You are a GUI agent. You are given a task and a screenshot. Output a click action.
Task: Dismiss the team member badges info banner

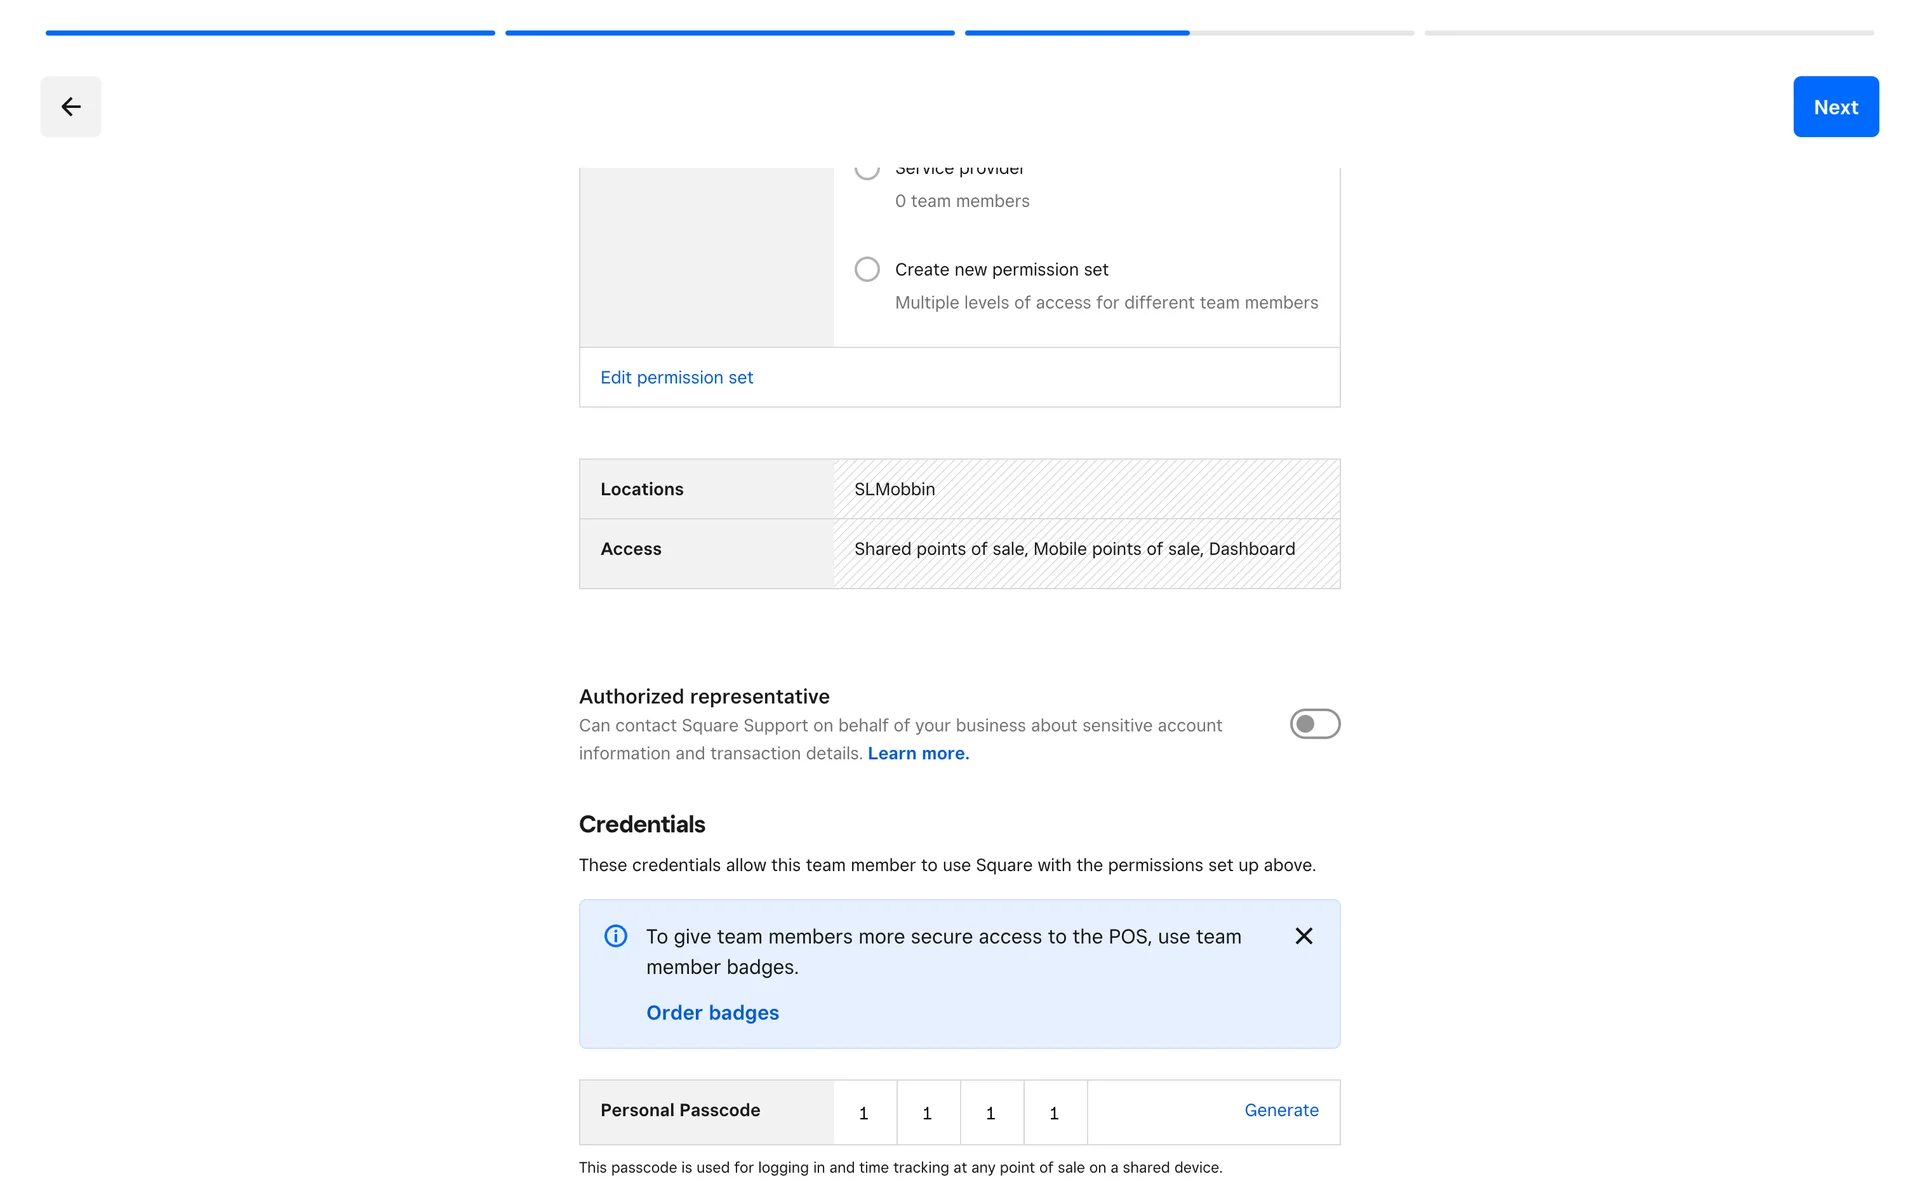point(1303,936)
